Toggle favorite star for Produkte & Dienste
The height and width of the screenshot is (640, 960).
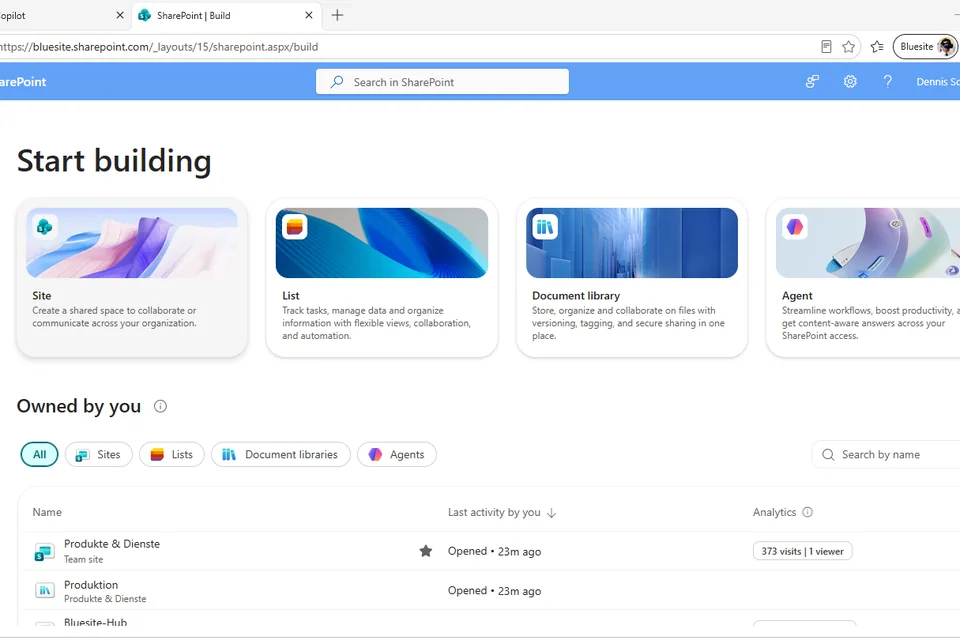[426, 551]
